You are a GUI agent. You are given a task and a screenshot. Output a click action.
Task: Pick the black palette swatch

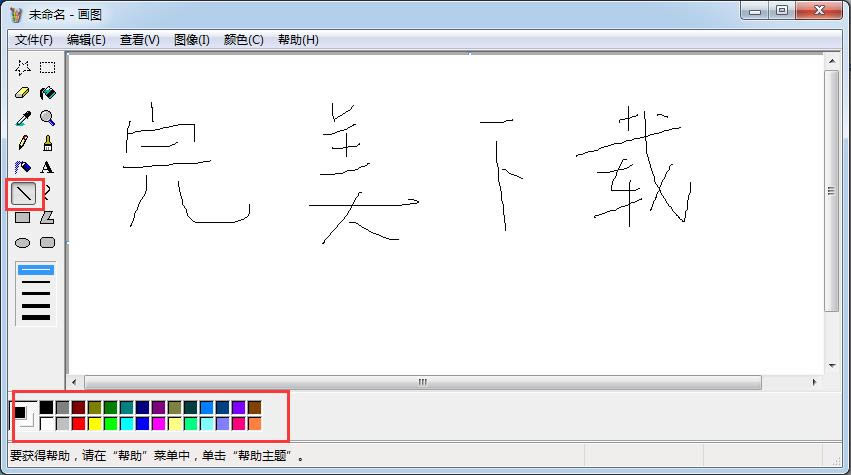click(x=47, y=407)
